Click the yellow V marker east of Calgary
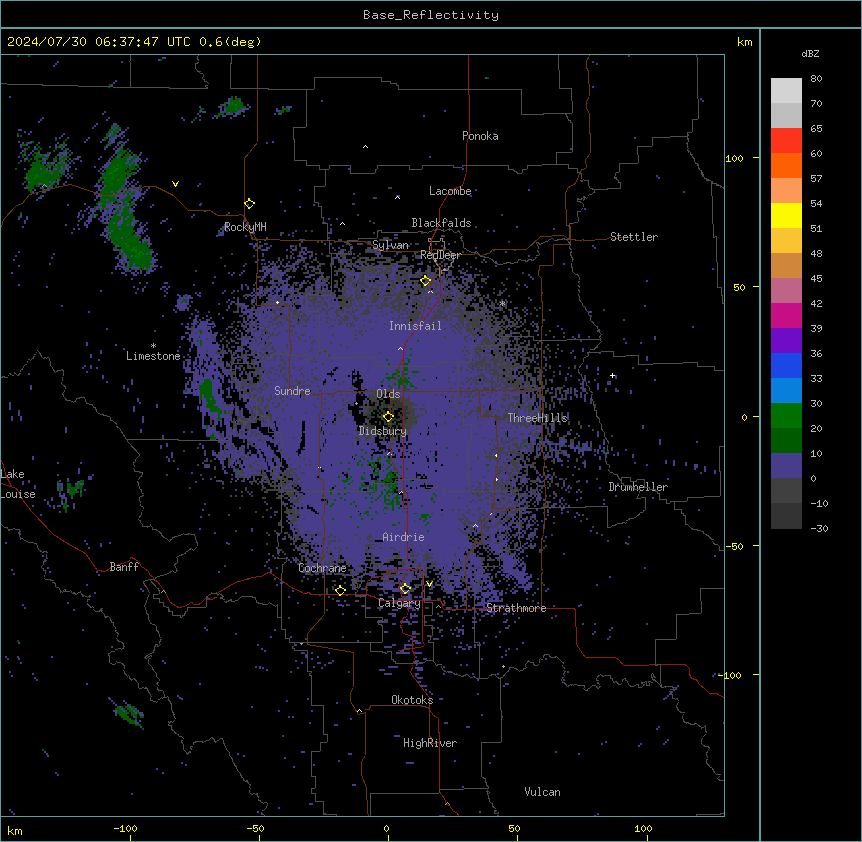The height and width of the screenshot is (842, 862). tap(429, 584)
